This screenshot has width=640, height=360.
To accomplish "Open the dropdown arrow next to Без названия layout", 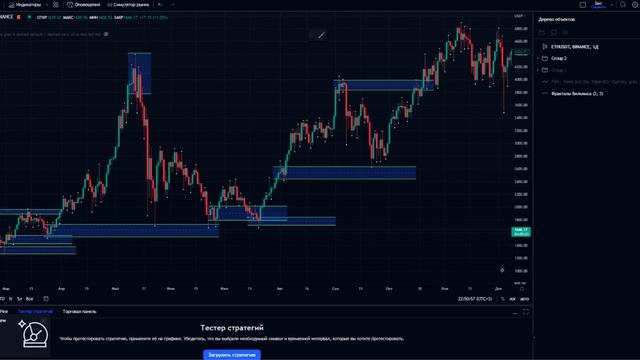I will click(x=611, y=5).
